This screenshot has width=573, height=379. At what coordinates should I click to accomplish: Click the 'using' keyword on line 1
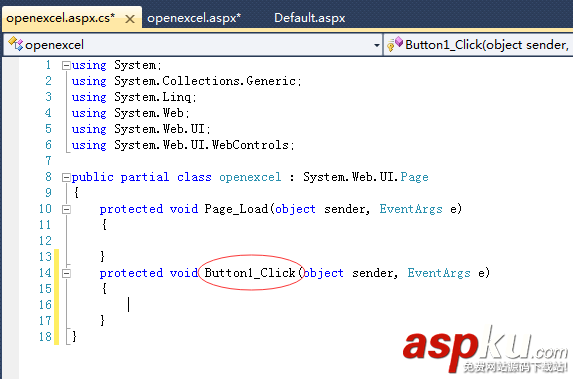coord(89,65)
